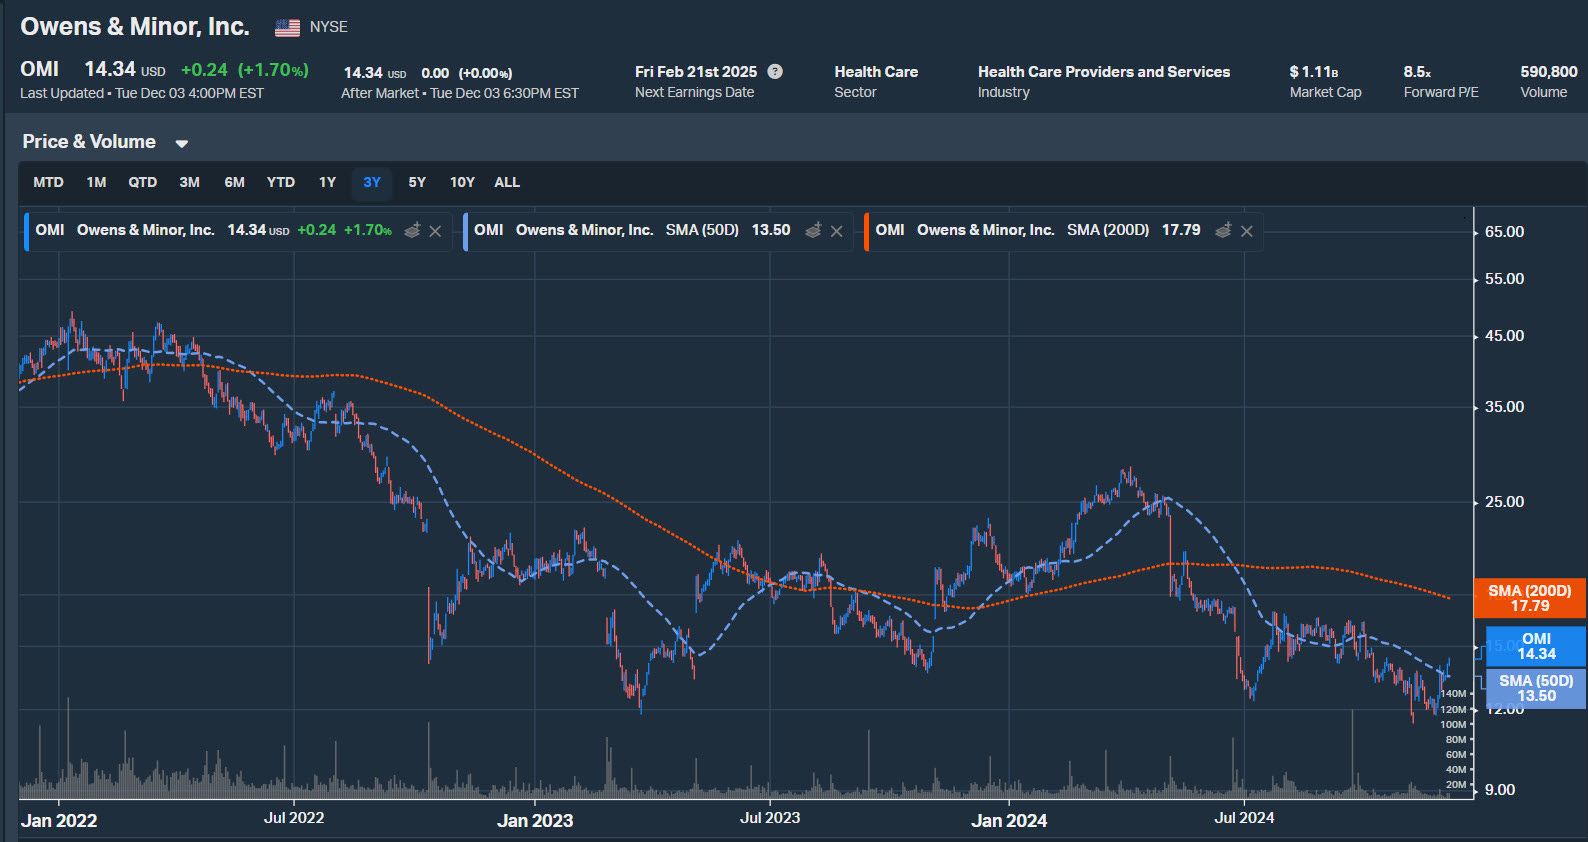Click the 65.00 price axis label
The width and height of the screenshot is (1588, 842).
pos(1504,232)
